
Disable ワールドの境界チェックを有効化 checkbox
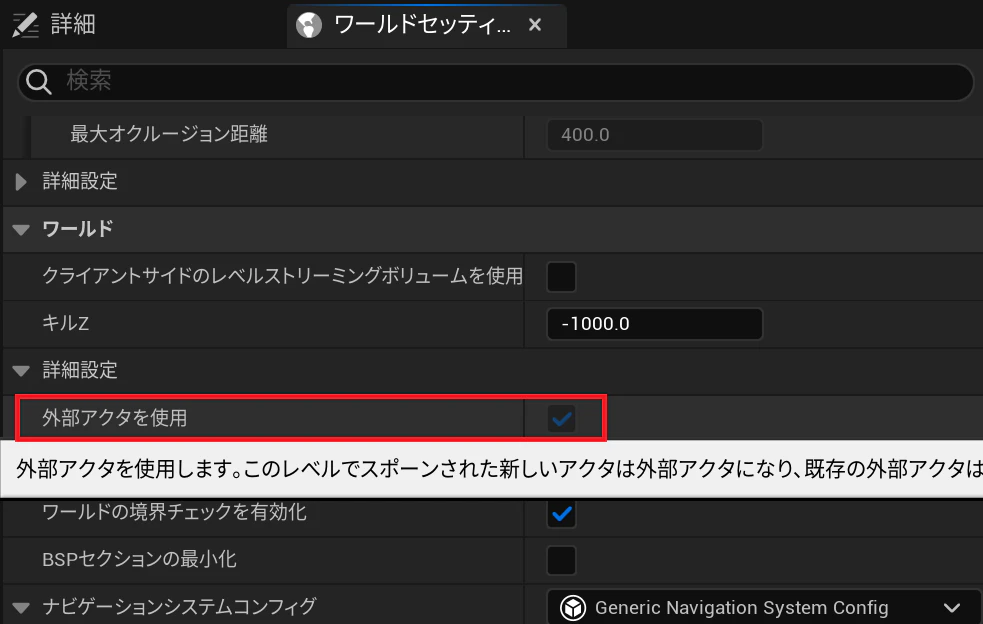(561, 514)
